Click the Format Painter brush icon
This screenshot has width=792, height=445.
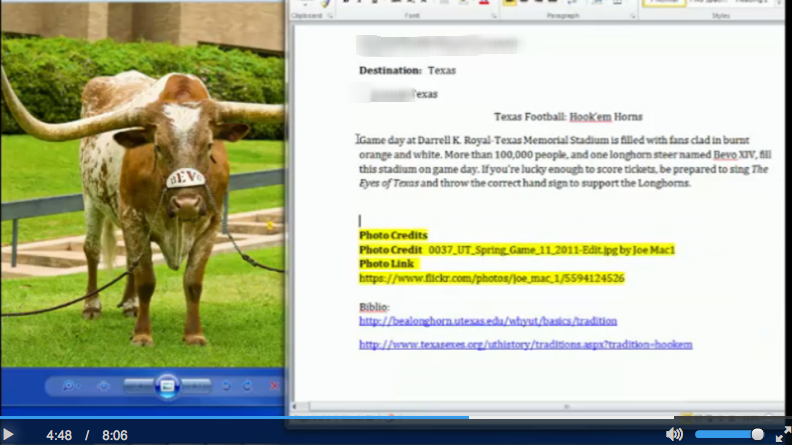(x=325, y=4)
